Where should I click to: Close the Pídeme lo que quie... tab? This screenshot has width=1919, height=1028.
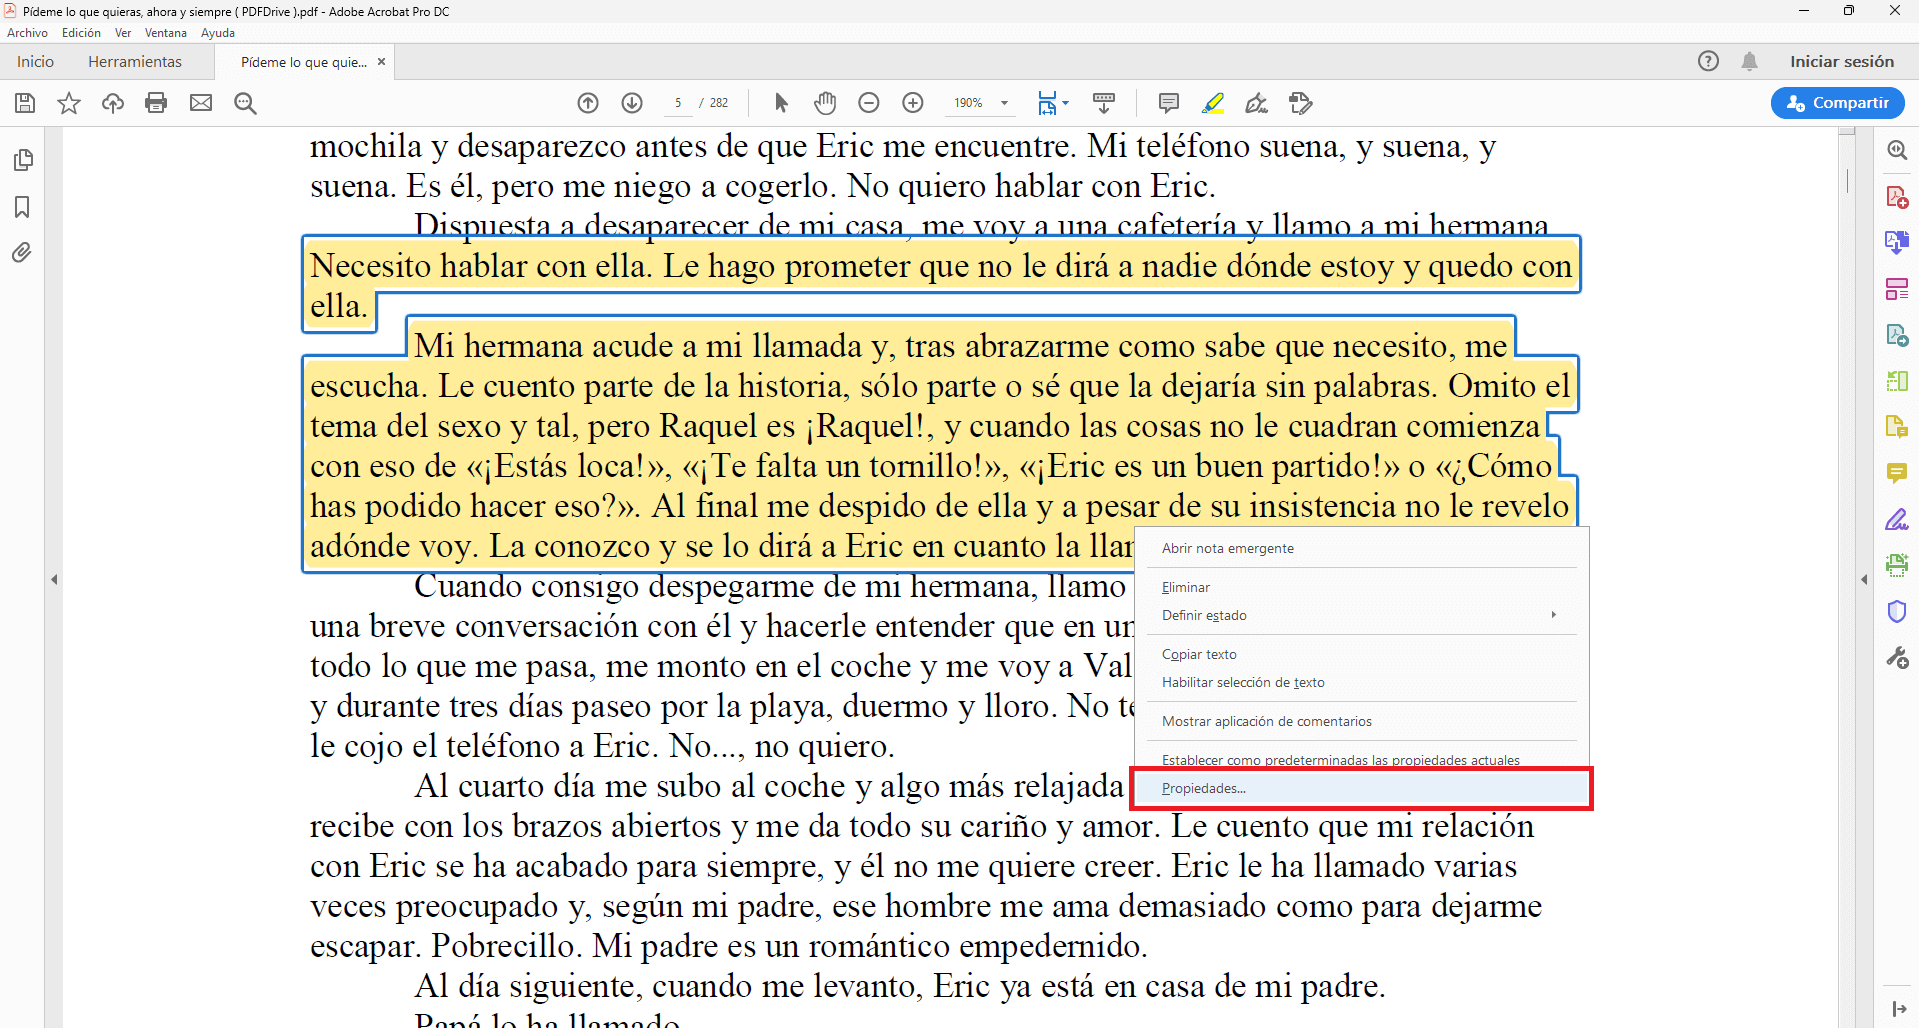[381, 62]
